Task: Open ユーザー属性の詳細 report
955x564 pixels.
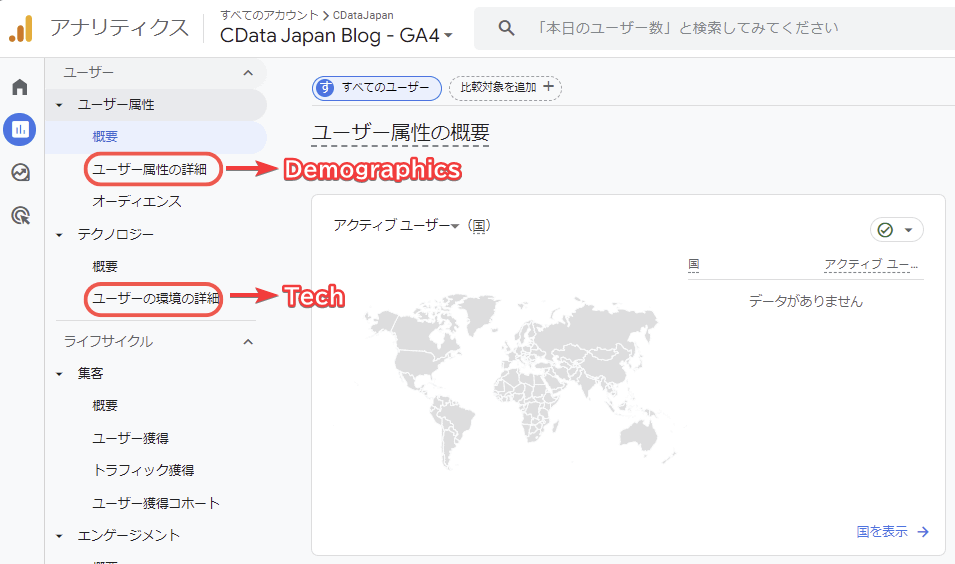Action: click(150, 169)
